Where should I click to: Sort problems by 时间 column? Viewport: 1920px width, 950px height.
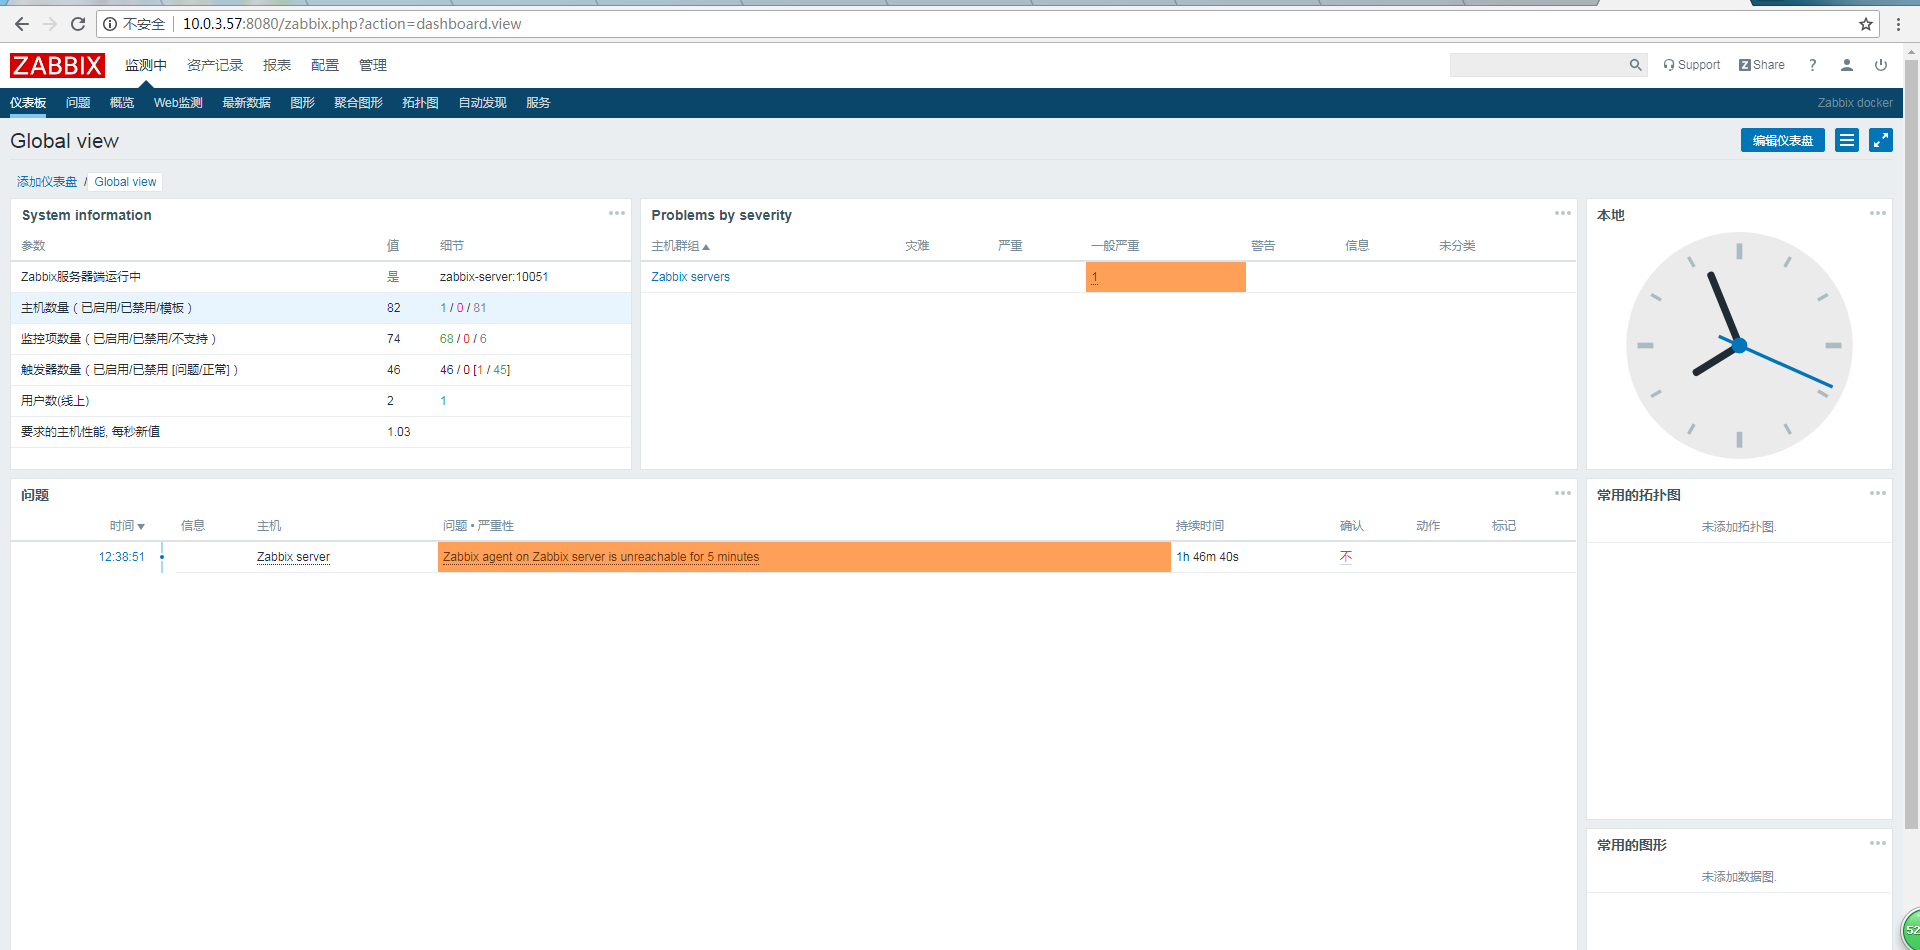click(127, 526)
